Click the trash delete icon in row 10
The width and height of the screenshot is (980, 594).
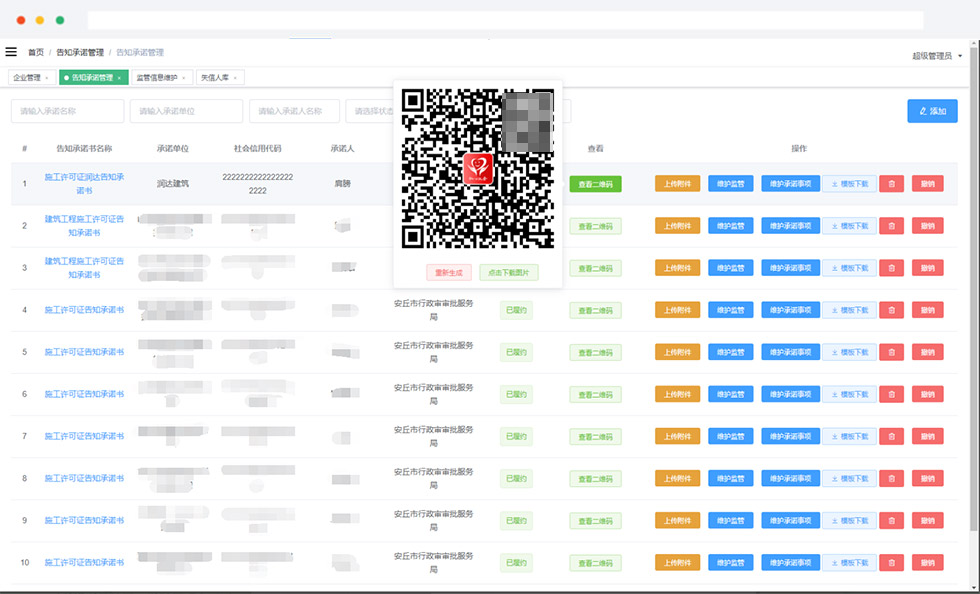[x=891, y=563]
